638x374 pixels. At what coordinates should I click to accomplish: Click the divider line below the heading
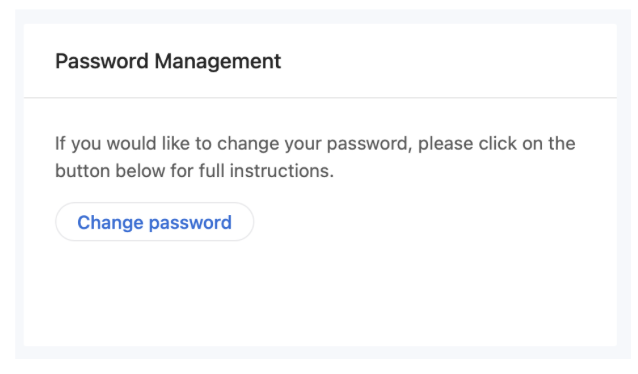320,98
